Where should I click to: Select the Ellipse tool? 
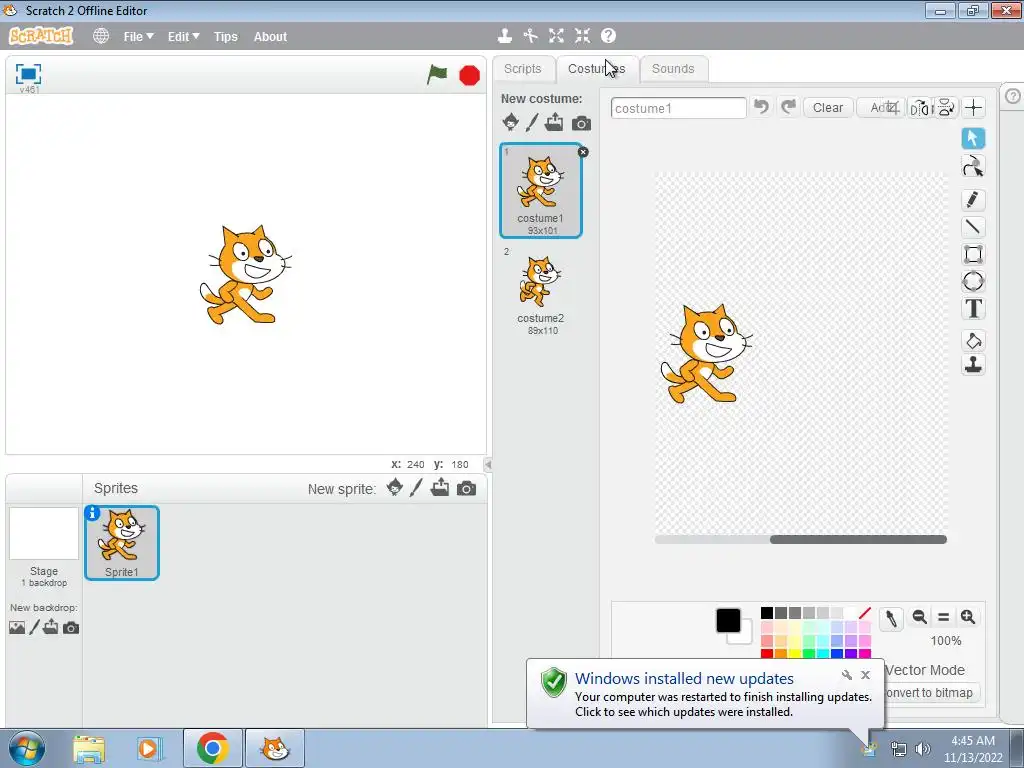point(973,281)
